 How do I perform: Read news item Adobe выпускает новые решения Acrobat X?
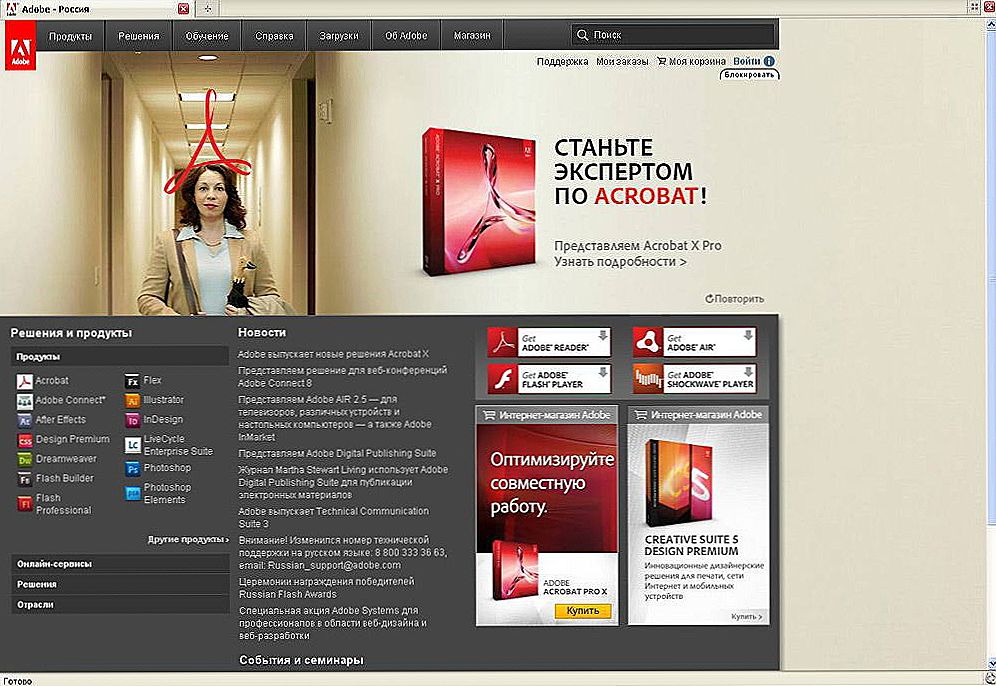pyautogui.click(x=333, y=354)
